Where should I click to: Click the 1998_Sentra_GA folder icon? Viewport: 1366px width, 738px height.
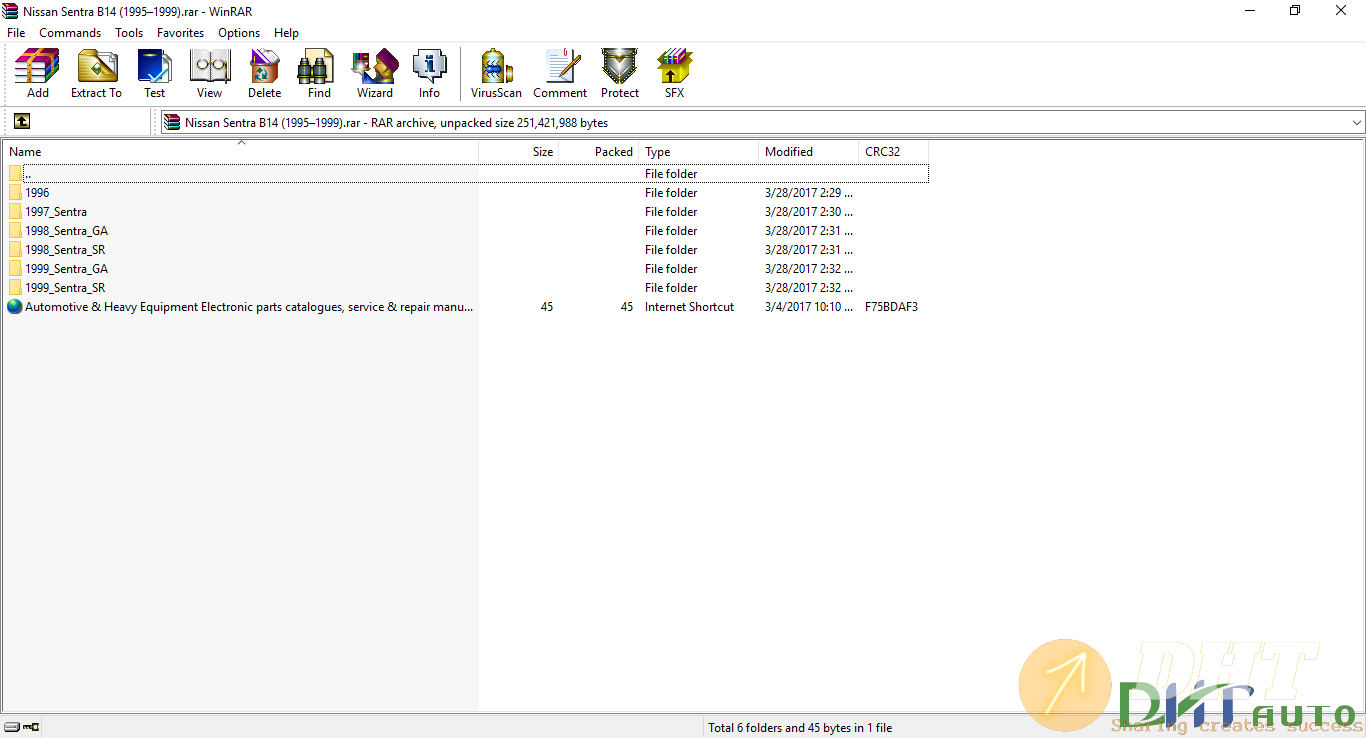pyautogui.click(x=15, y=231)
